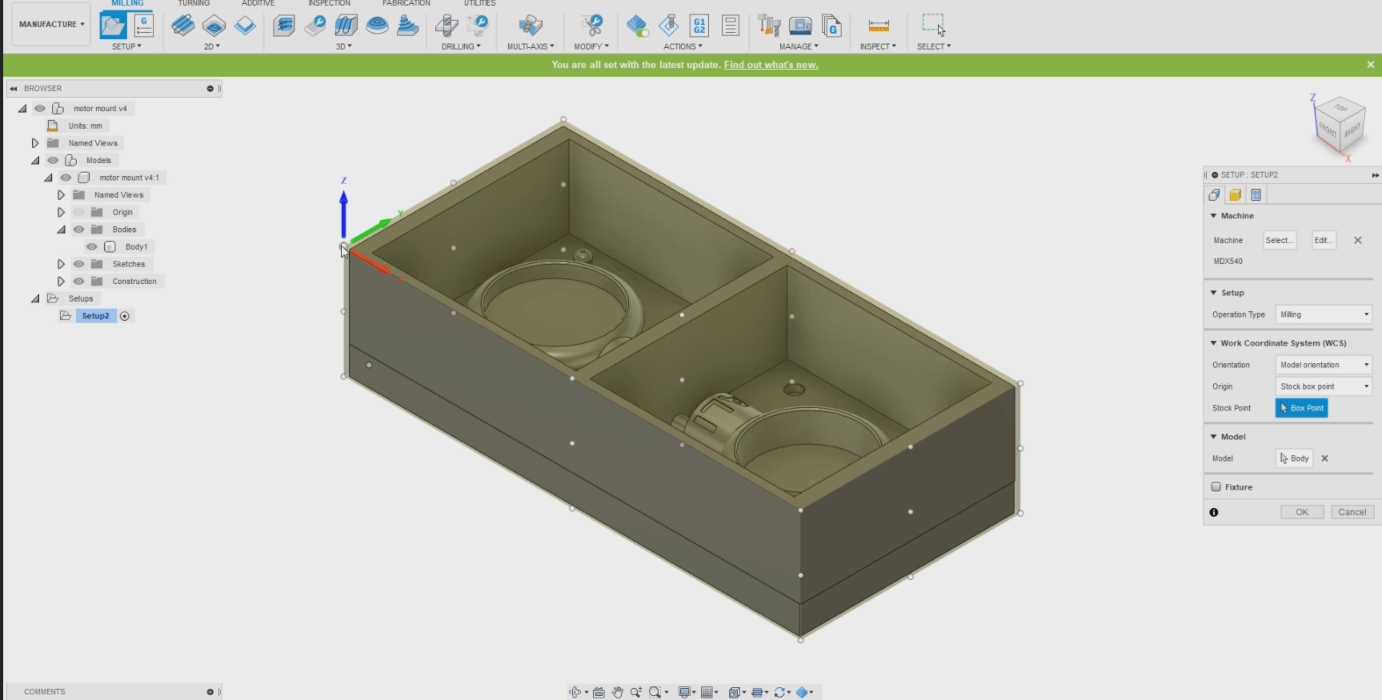This screenshot has height=700, width=1382.
Task: Open the Orientation Model orientation dropdown
Action: coord(1323,364)
